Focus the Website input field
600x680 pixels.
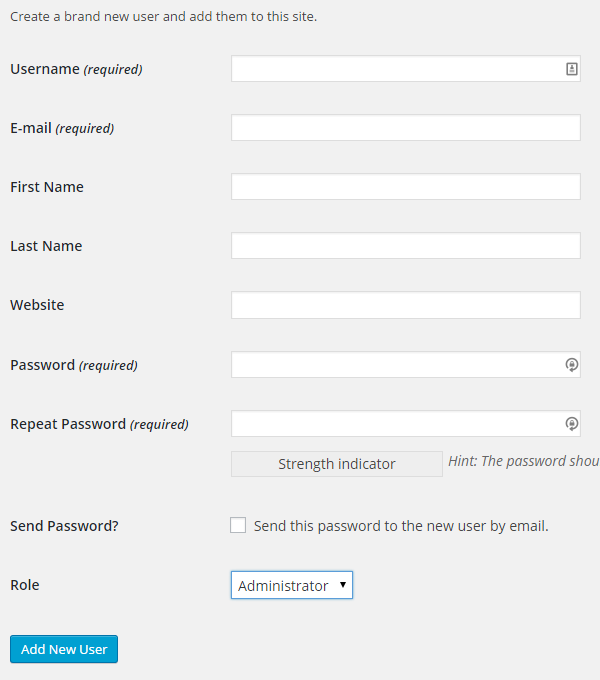(x=406, y=305)
